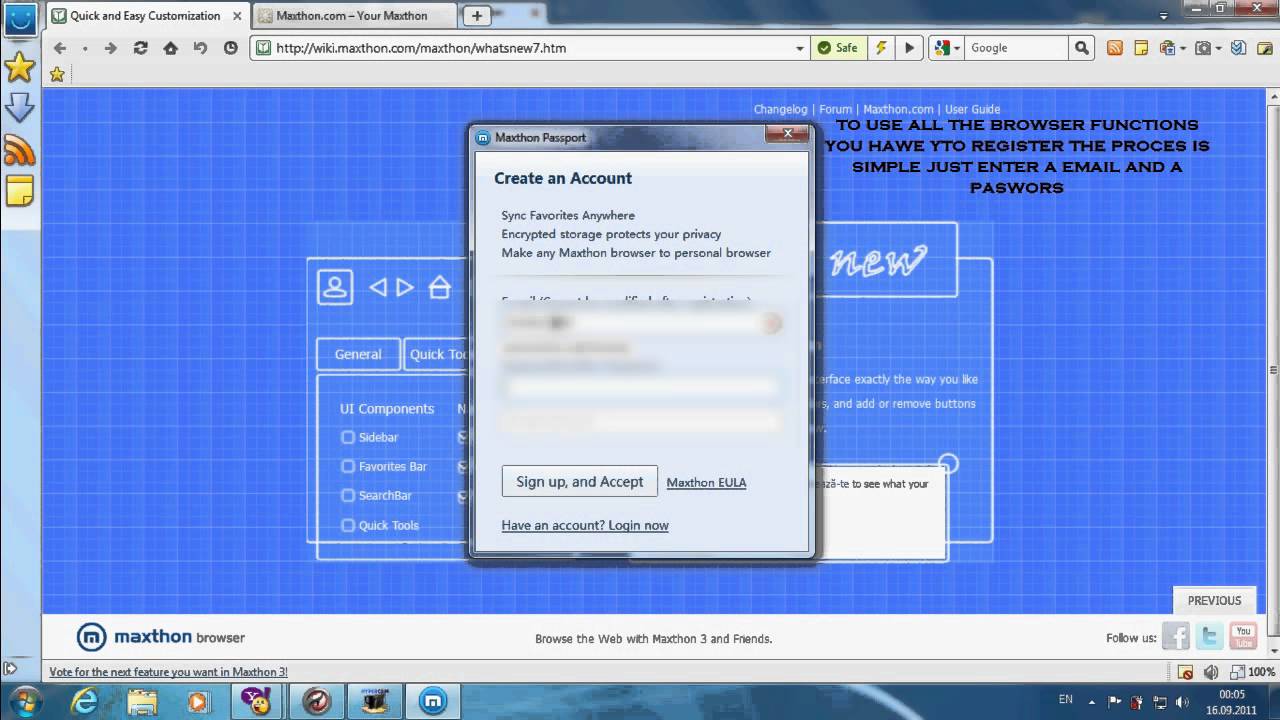Toggle the lightning browsing mode icon
This screenshot has height=720, width=1280.
tap(881, 48)
